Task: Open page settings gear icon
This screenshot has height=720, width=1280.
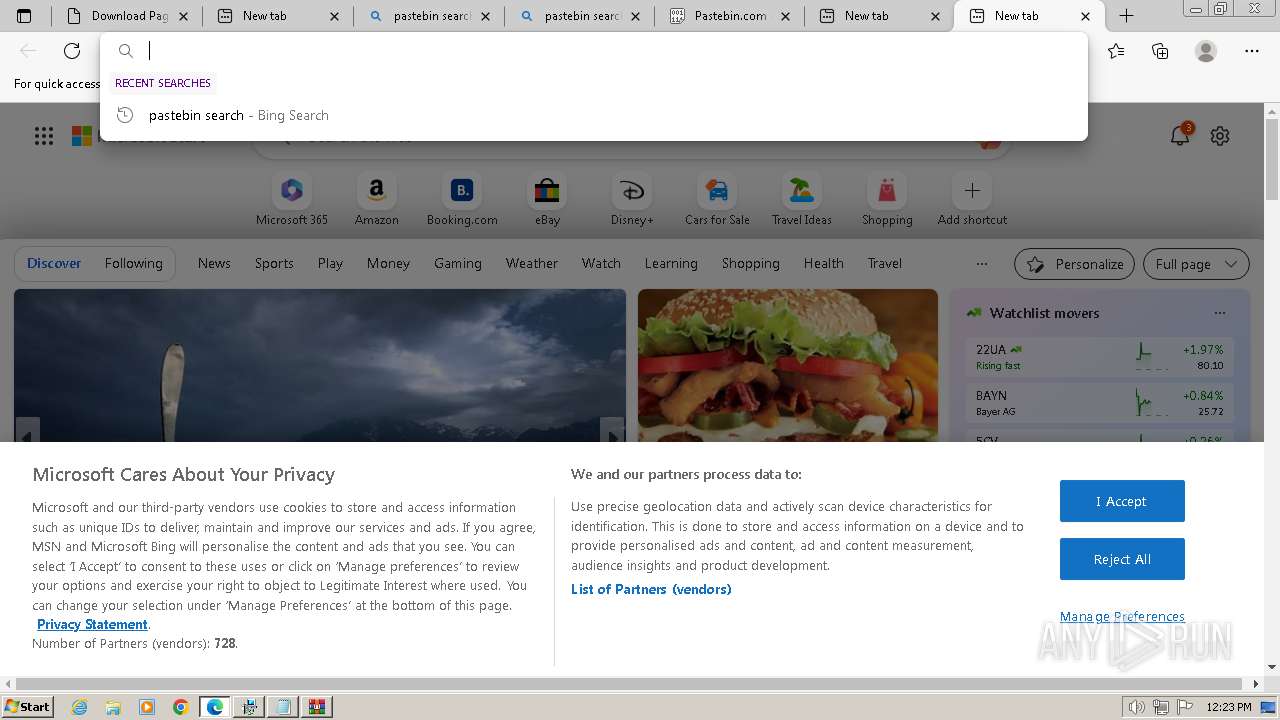Action: (1220, 136)
